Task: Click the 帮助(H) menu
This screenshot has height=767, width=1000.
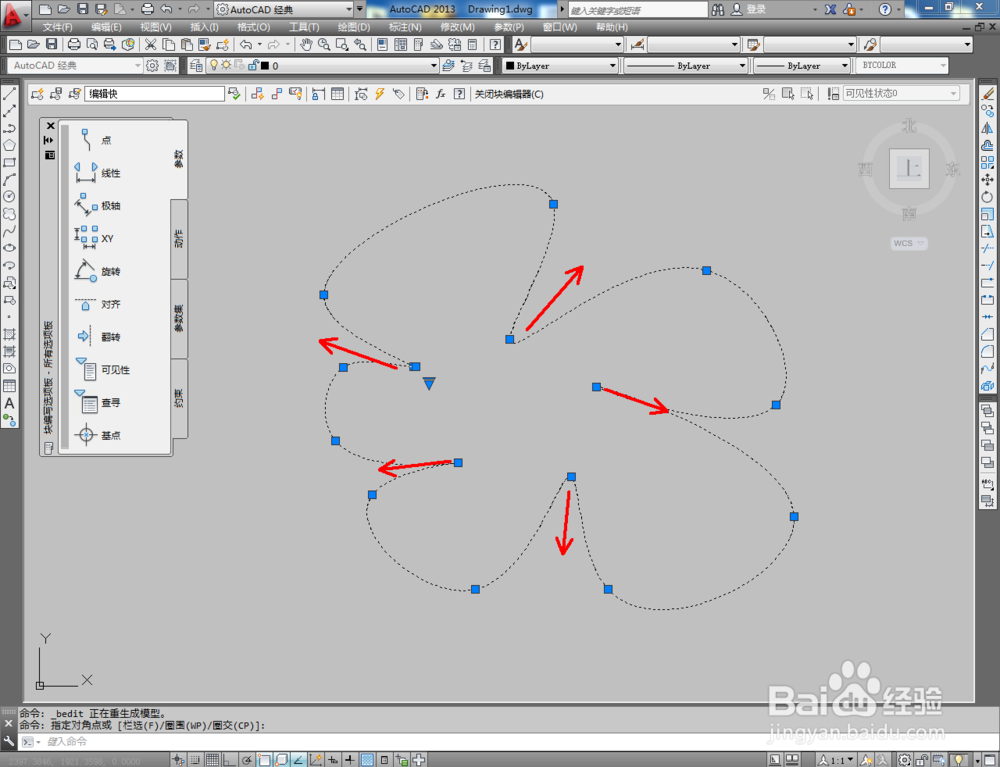Action: pyautogui.click(x=612, y=27)
